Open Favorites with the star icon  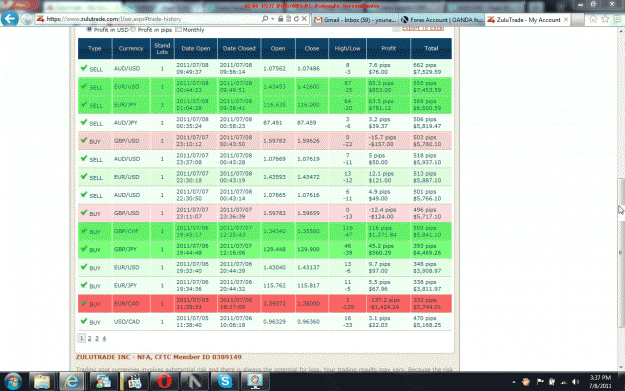point(605,19)
